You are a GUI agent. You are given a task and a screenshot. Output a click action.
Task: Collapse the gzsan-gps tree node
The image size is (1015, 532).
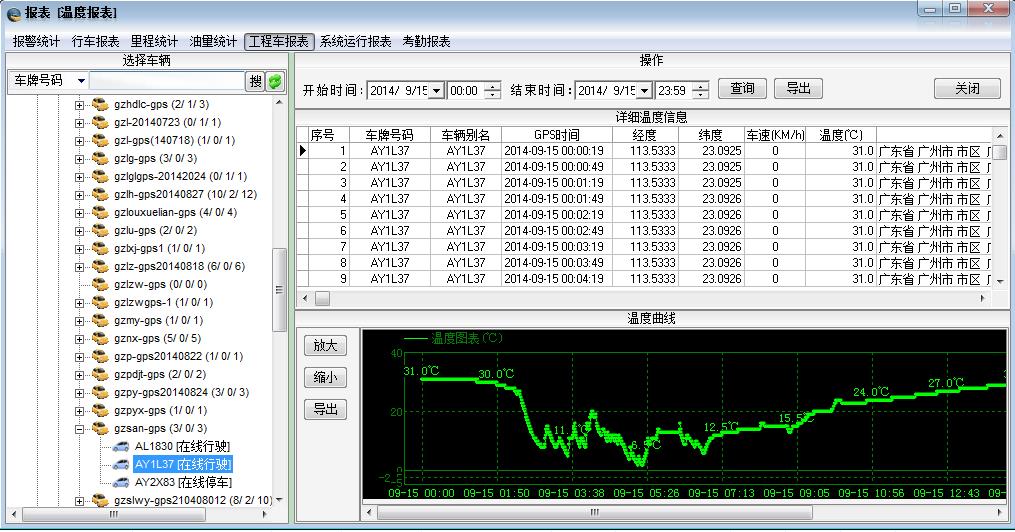point(81,428)
